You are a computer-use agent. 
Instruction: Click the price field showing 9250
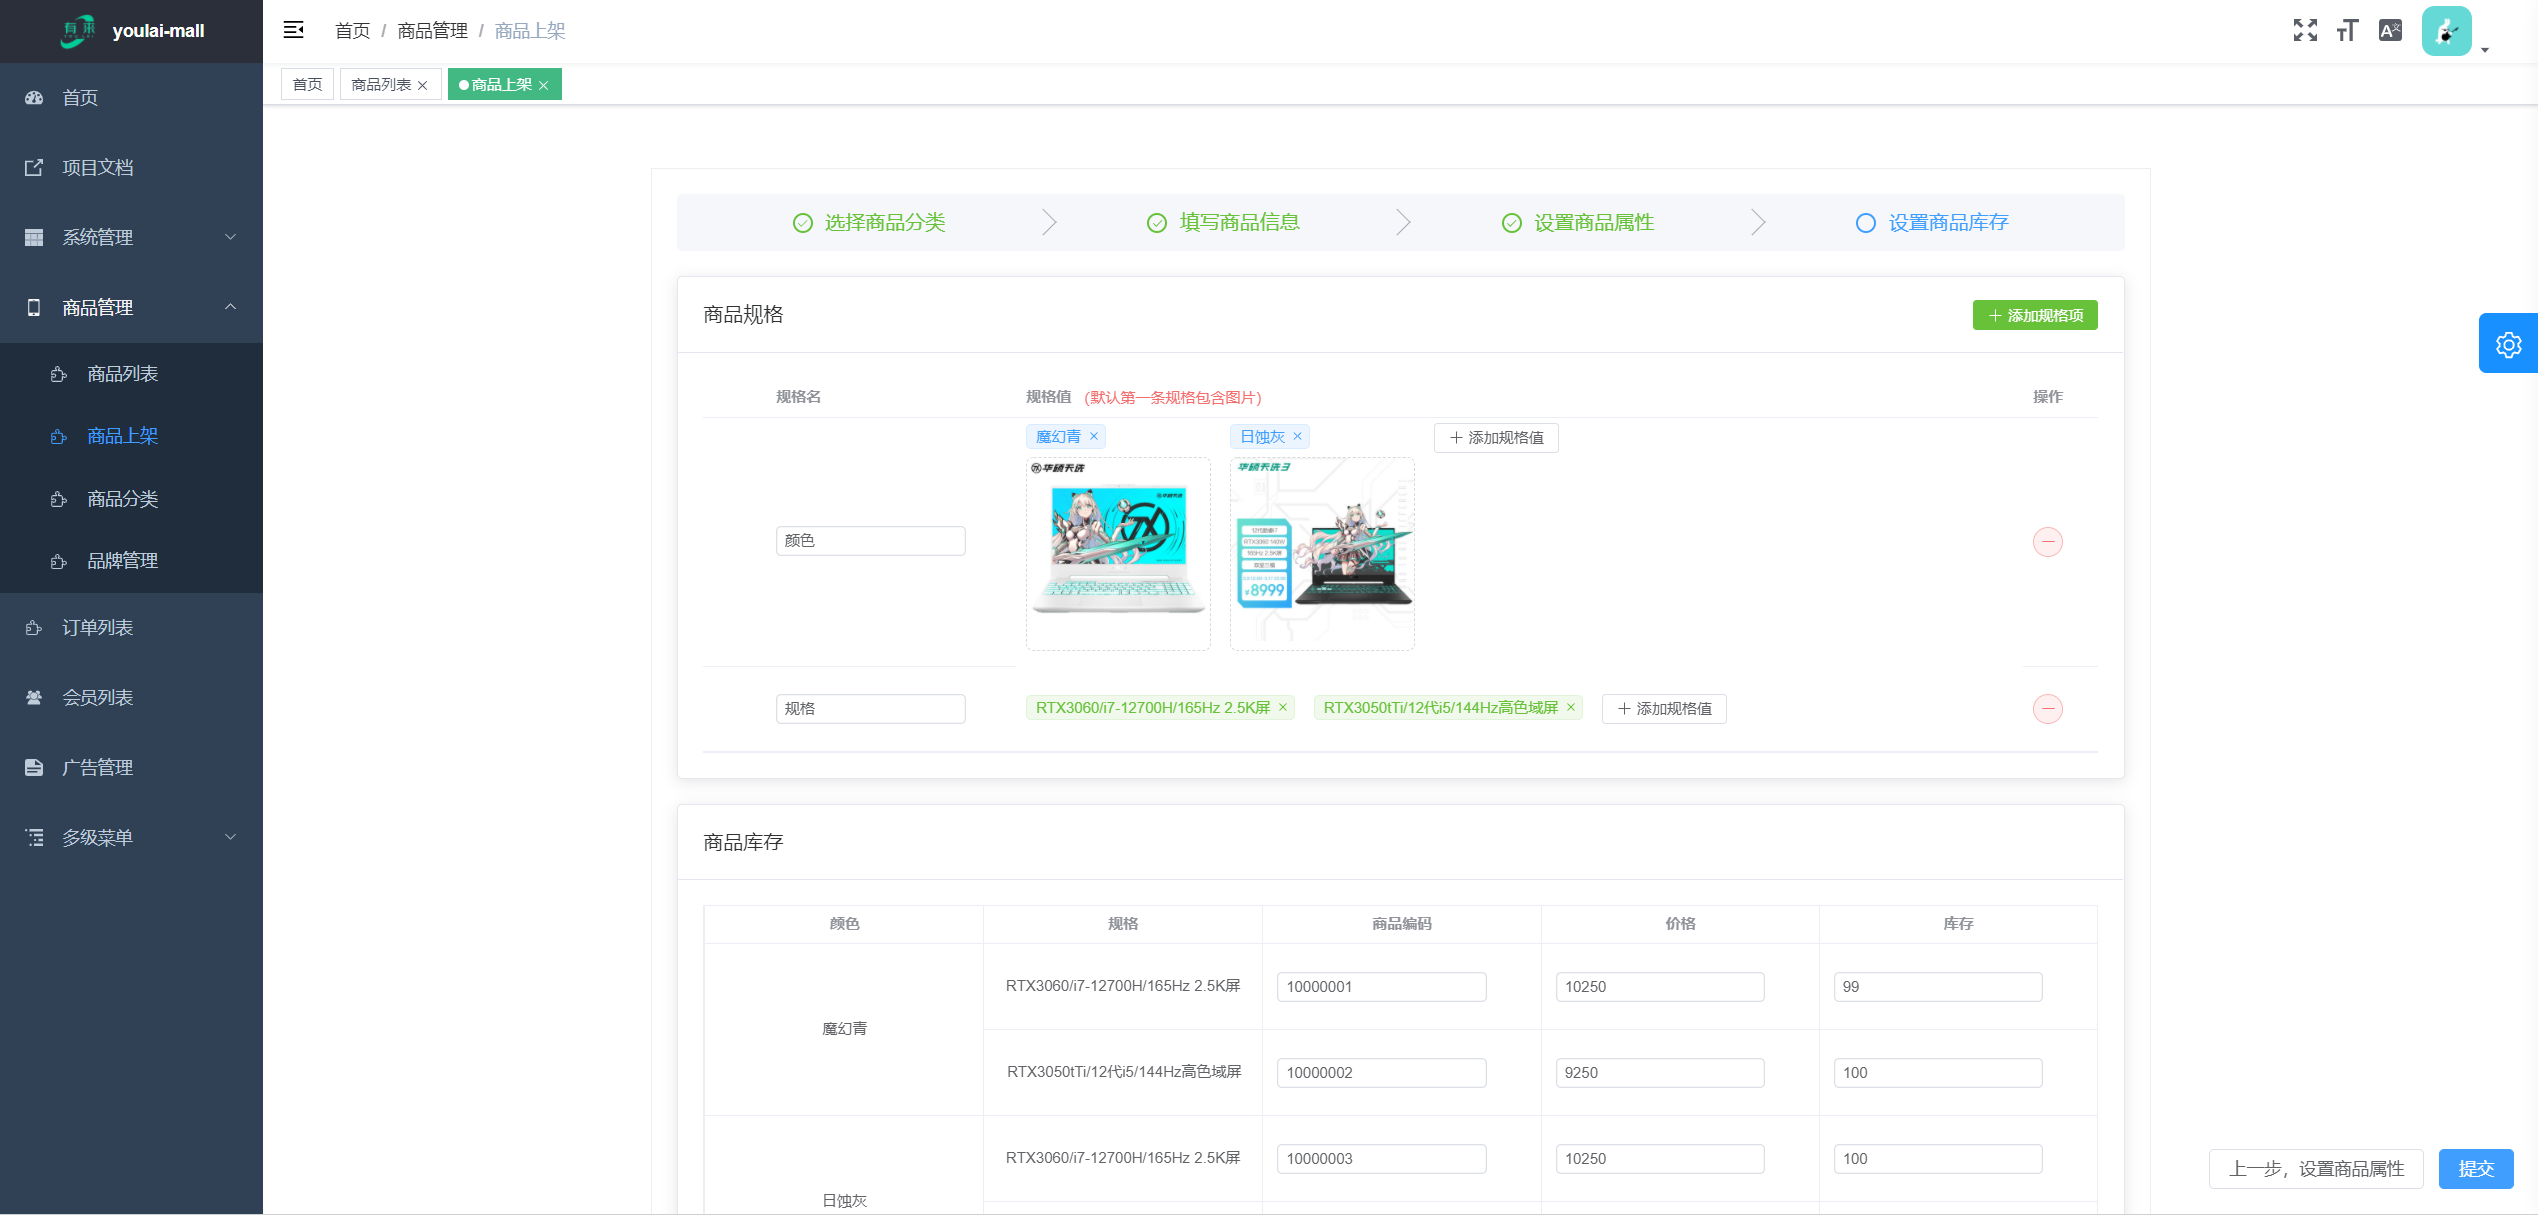tap(1659, 1072)
